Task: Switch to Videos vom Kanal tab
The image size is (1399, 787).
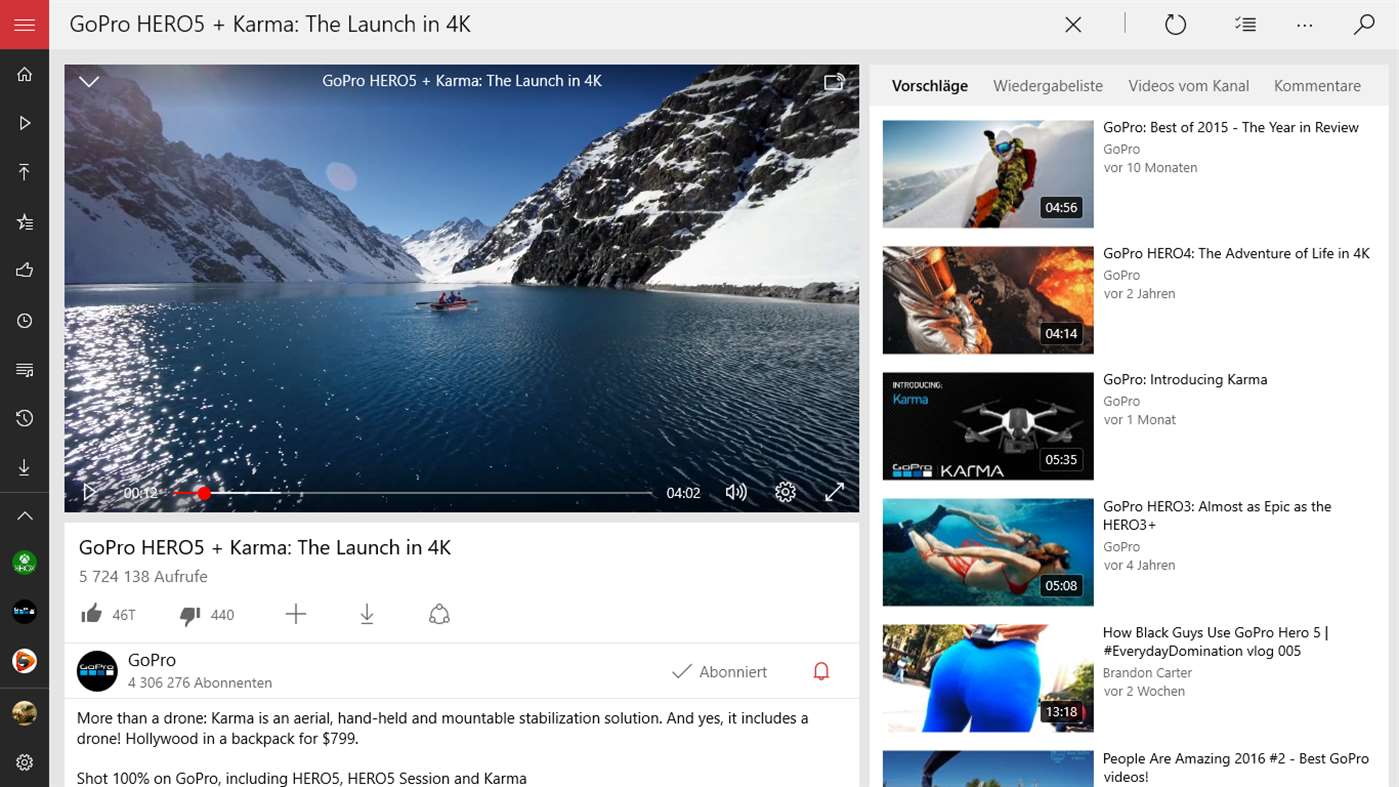Action: tap(1189, 86)
